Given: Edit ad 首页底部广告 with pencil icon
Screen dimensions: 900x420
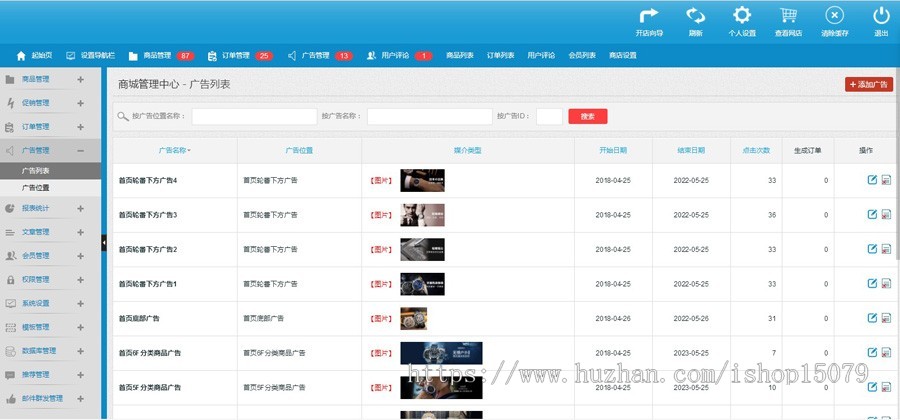Looking at the screenshot, I should (x=872, y=318).
